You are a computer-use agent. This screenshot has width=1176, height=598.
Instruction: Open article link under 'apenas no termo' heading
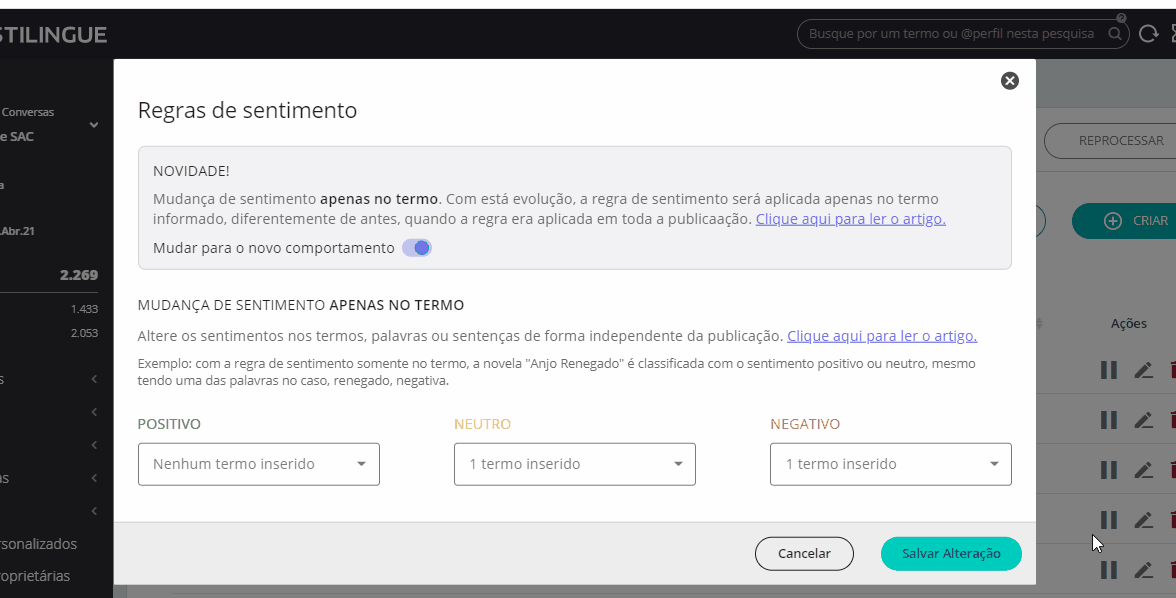(x=881, y=336)
